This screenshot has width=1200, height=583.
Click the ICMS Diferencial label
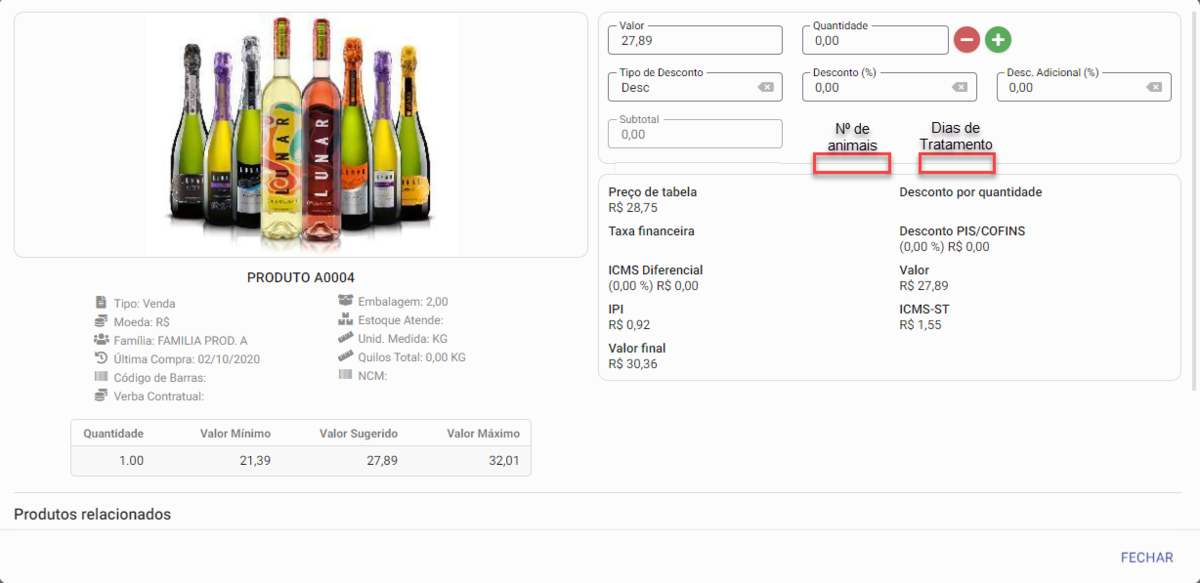655,270
